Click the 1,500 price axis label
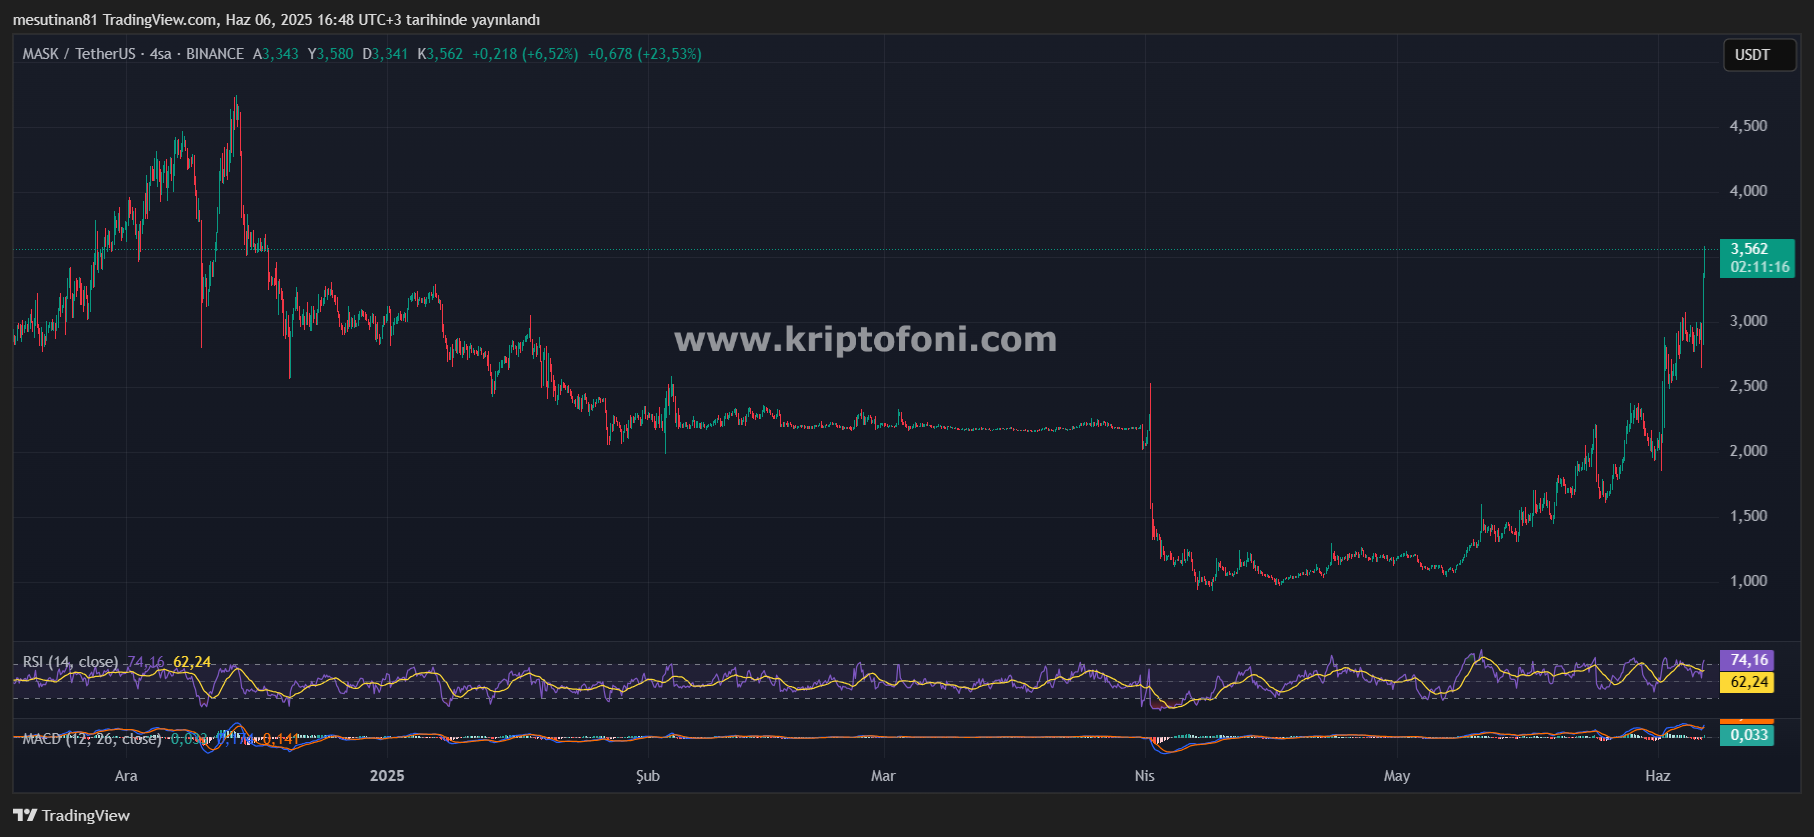 tap(1749, 516)
